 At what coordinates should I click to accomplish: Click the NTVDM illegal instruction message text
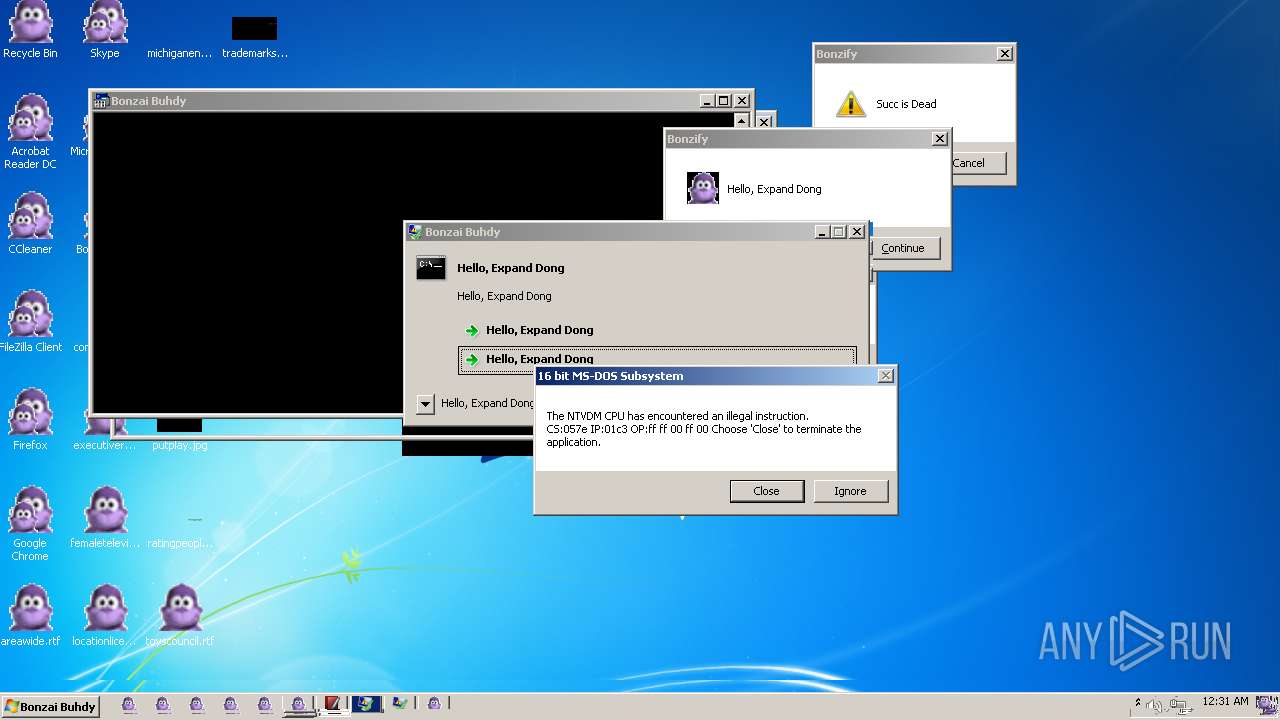click(704, 429)
